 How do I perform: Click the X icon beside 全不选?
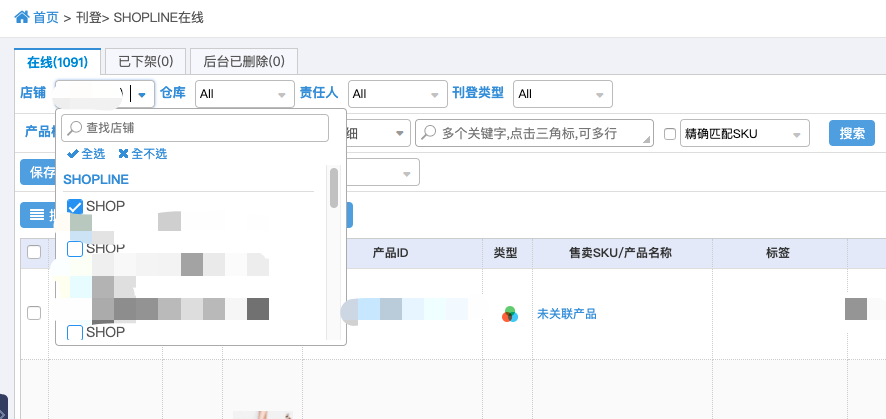click(123, 154)
